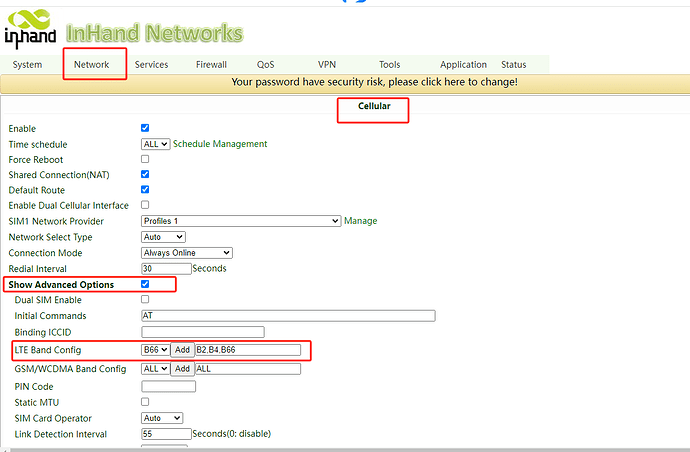Click the Manage link beside network provider
Viewport: 690px width, 452px height.
coord(361,221)
